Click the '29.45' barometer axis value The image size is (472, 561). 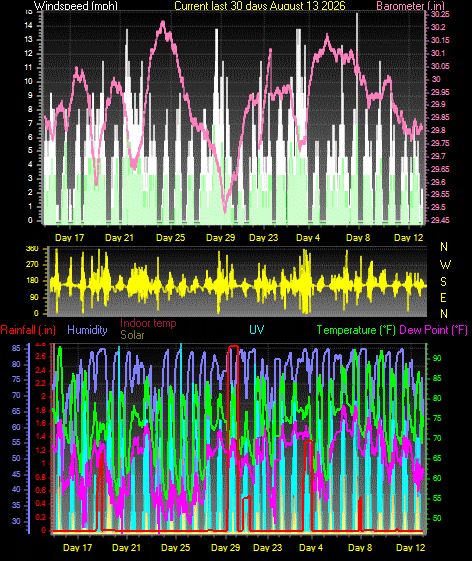click(440, 220)
